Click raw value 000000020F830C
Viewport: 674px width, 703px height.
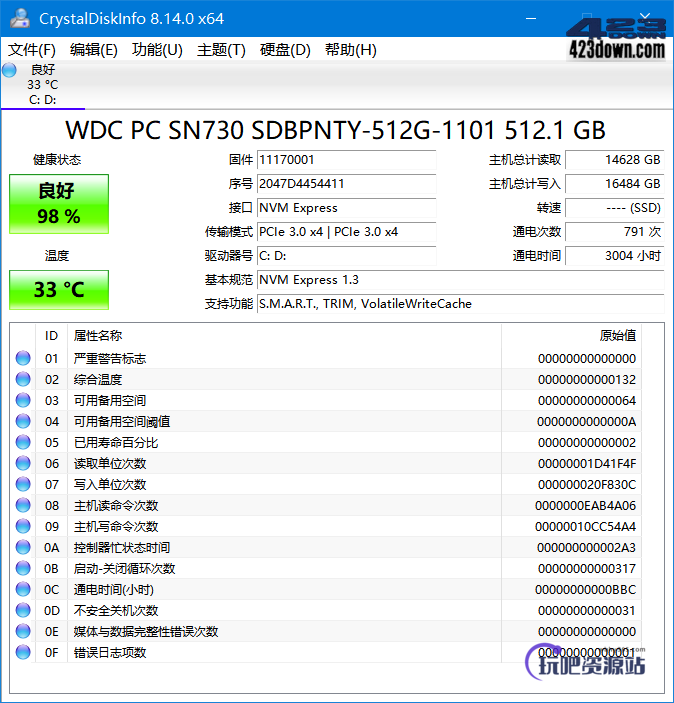587,485
